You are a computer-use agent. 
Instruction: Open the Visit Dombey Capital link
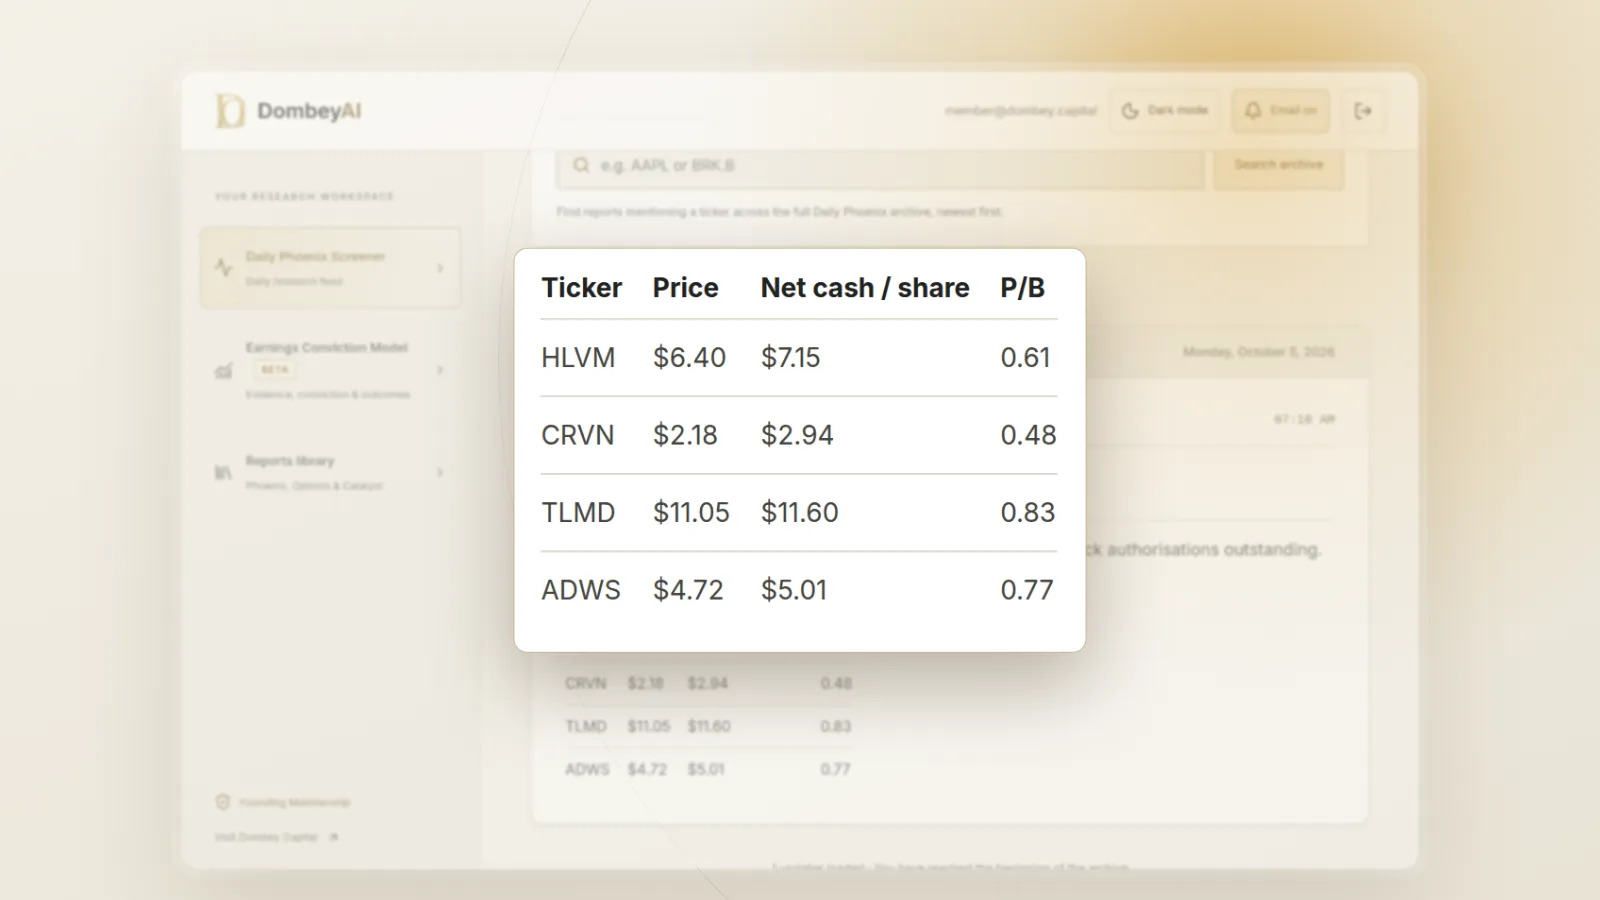pyautogui.click(x=276, y=837)
